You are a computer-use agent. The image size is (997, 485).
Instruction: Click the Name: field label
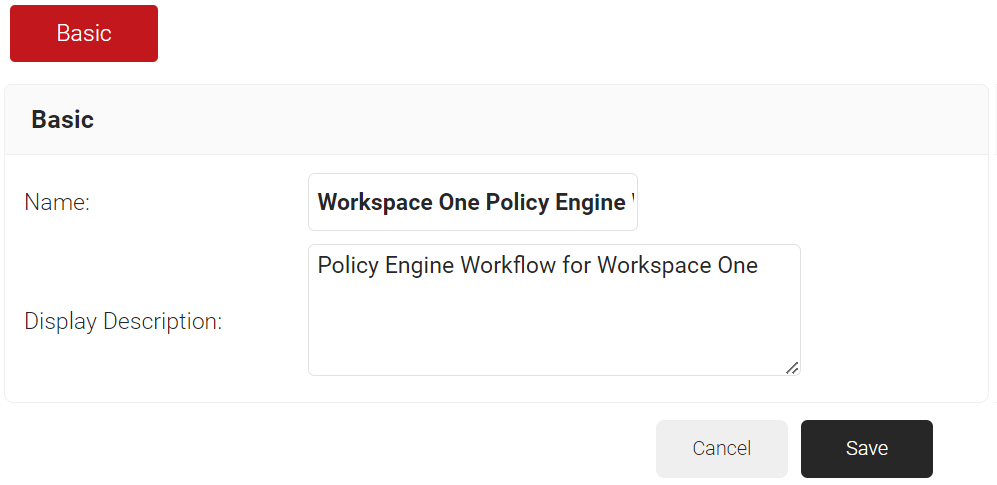coord(57,203)
